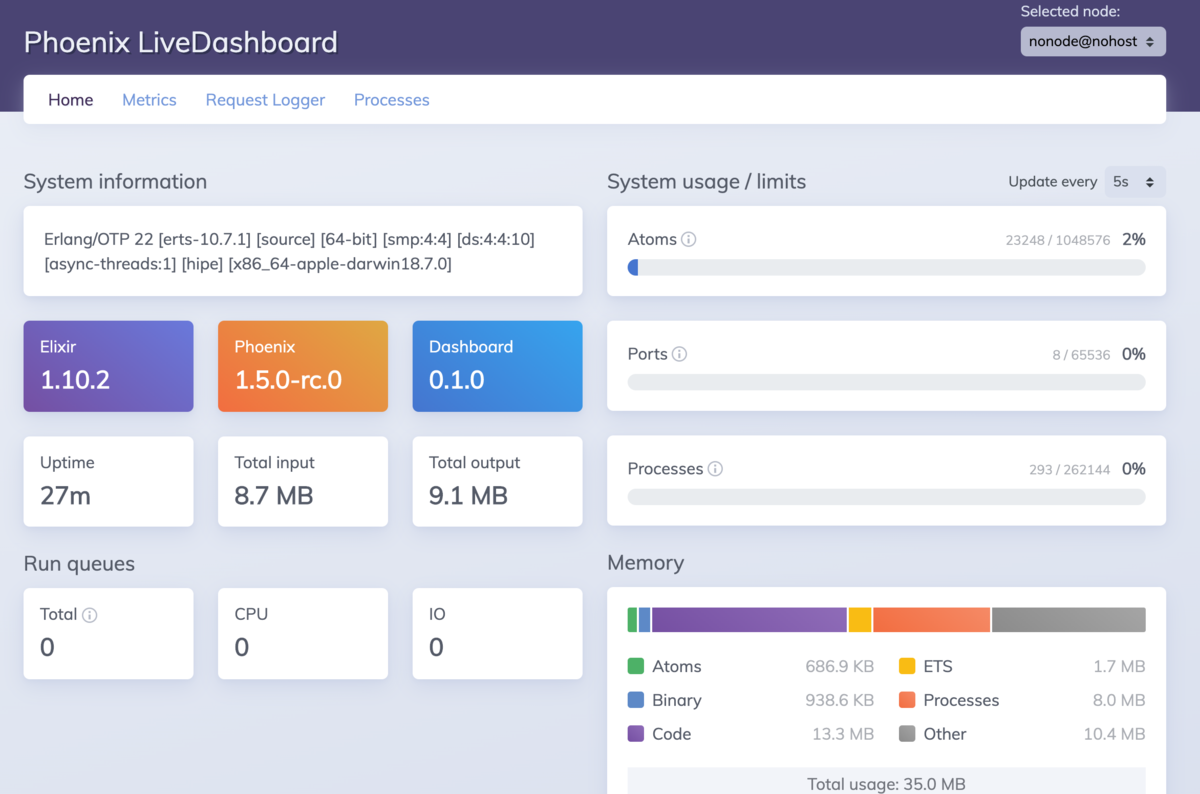Click the Atoms 2% percentage value
1200x794 pixels.
pyautogui.click(x=1134, y=240)
